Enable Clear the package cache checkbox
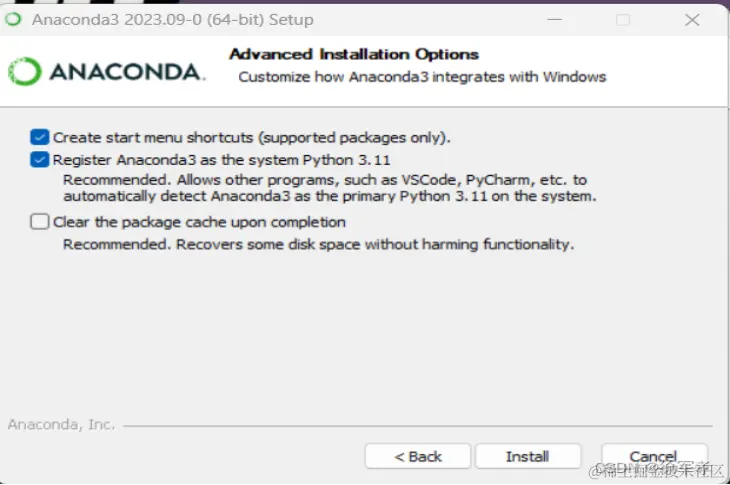This screenshot has height=485, width=730. (40, 222)
